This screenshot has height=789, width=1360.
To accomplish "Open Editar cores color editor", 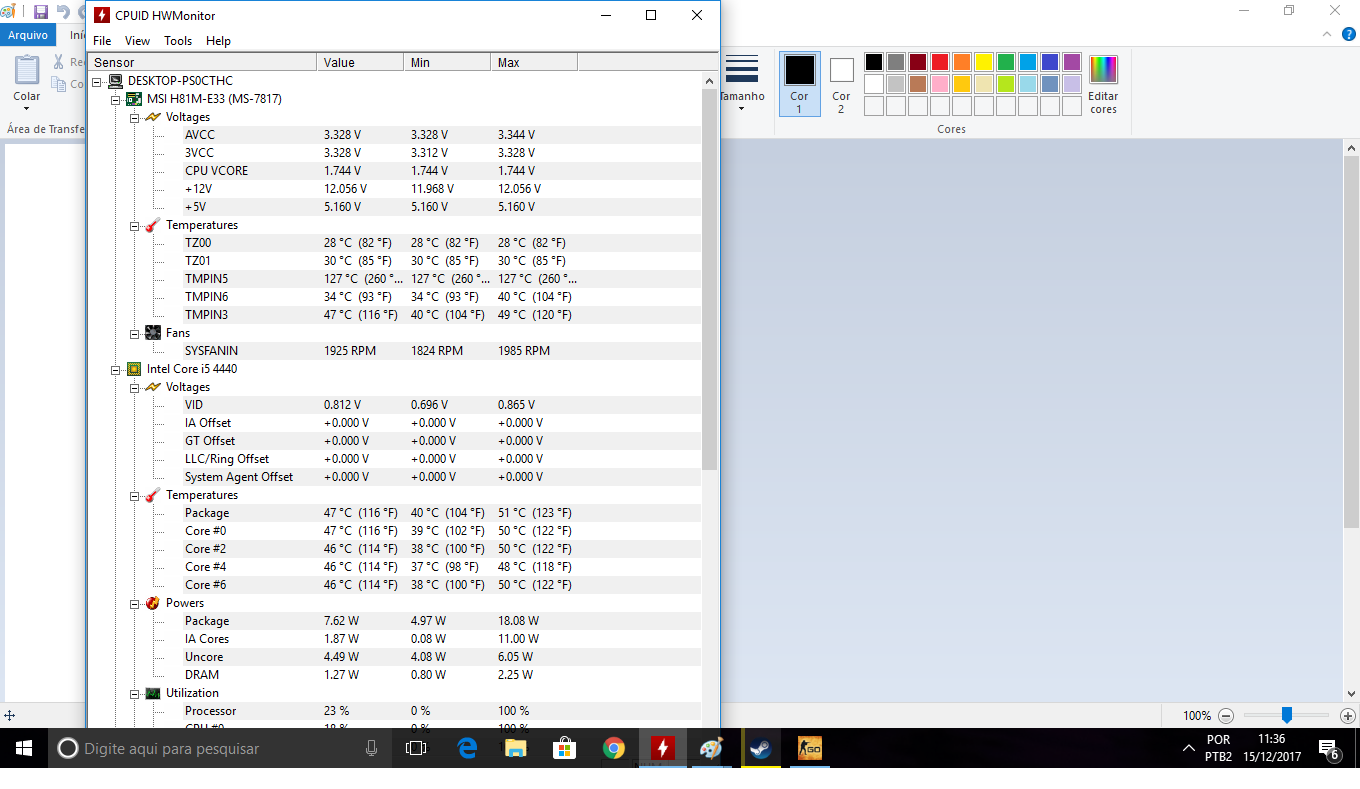I will [x=1103, y=84].
